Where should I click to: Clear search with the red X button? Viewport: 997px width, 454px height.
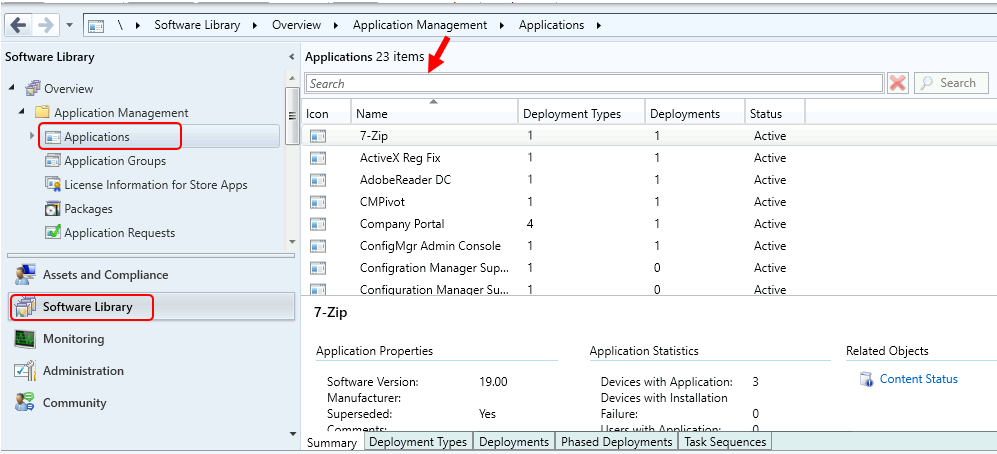[x=897, y=83]
